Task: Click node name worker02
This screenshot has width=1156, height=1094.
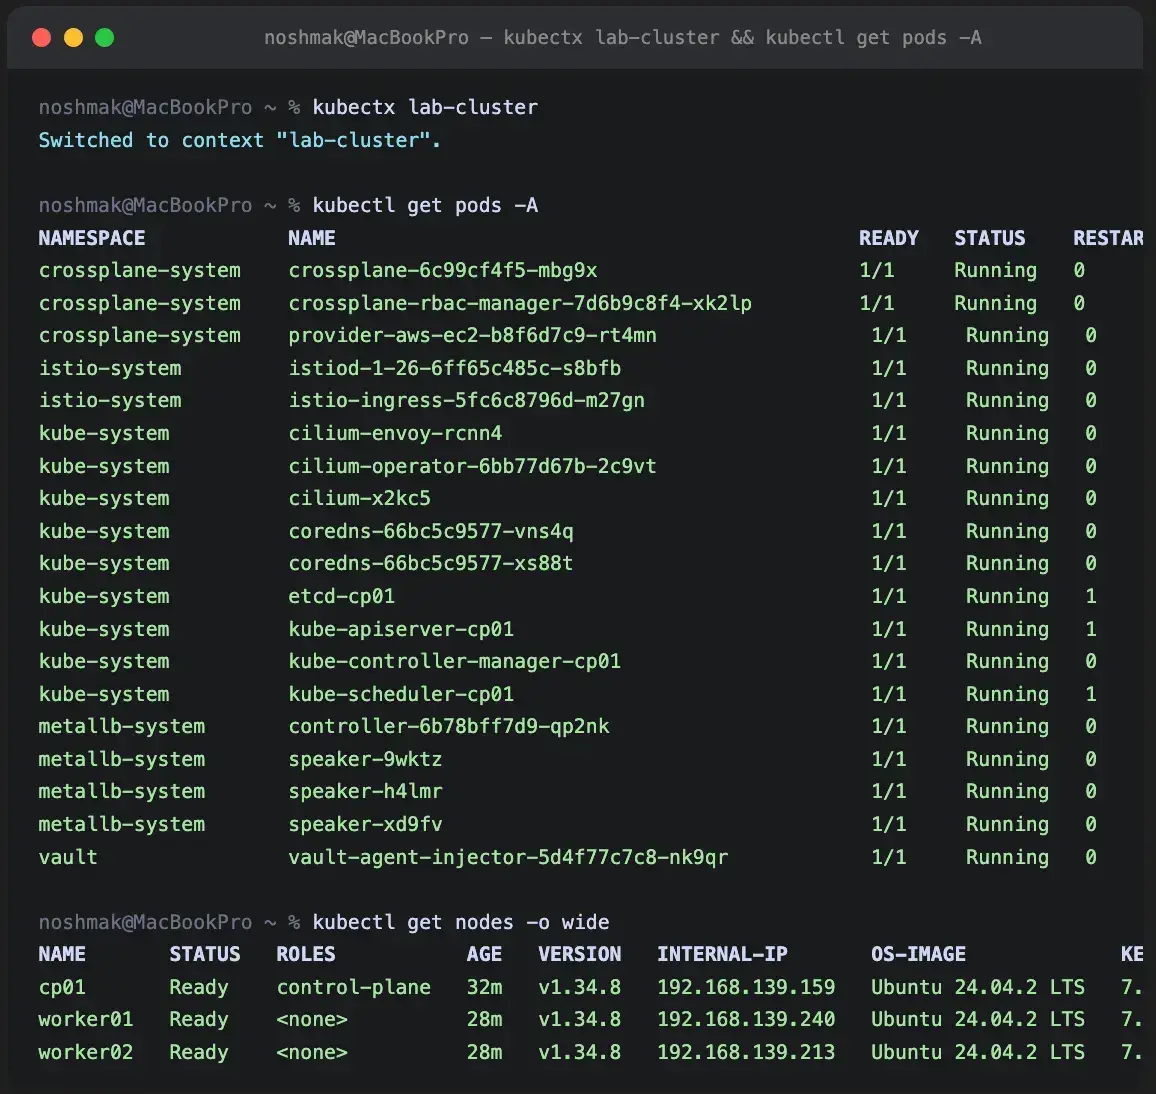Action: click(x=86, y=1052)
